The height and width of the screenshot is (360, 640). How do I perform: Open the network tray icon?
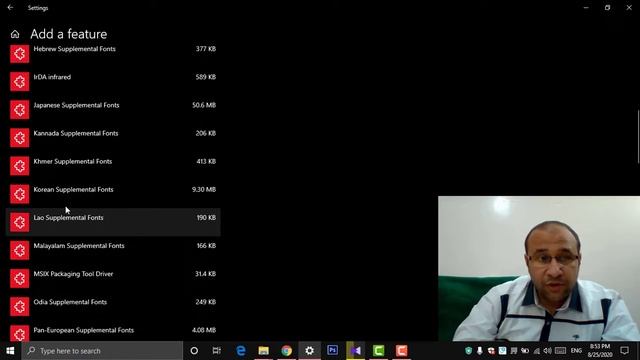tap(537, 351)
